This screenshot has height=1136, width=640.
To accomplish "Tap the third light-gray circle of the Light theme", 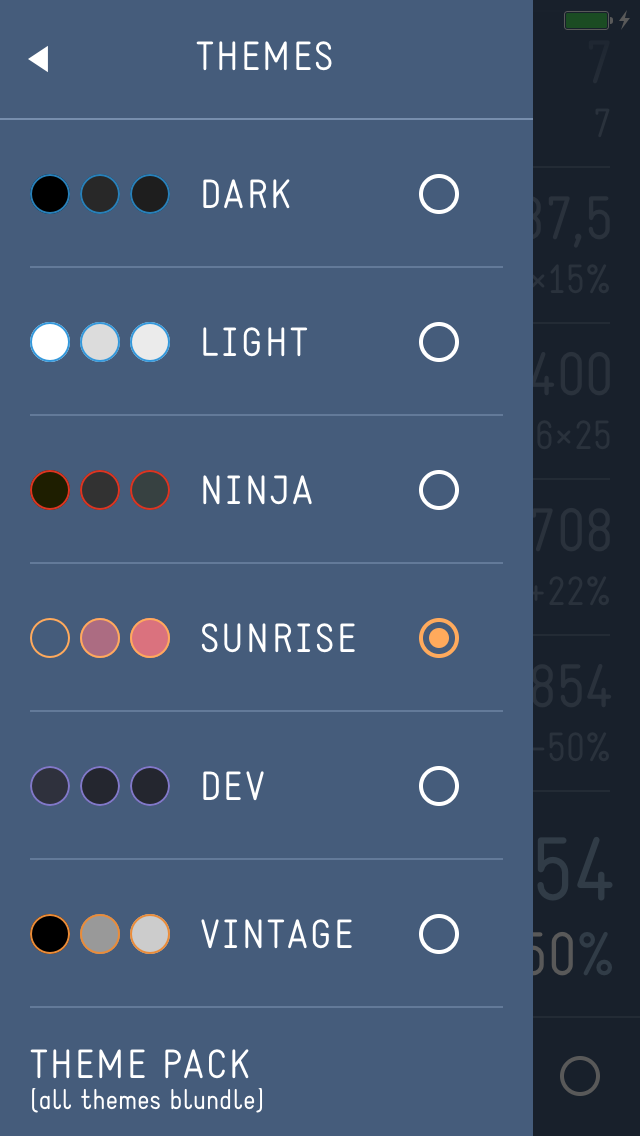I will click(150, 341).
